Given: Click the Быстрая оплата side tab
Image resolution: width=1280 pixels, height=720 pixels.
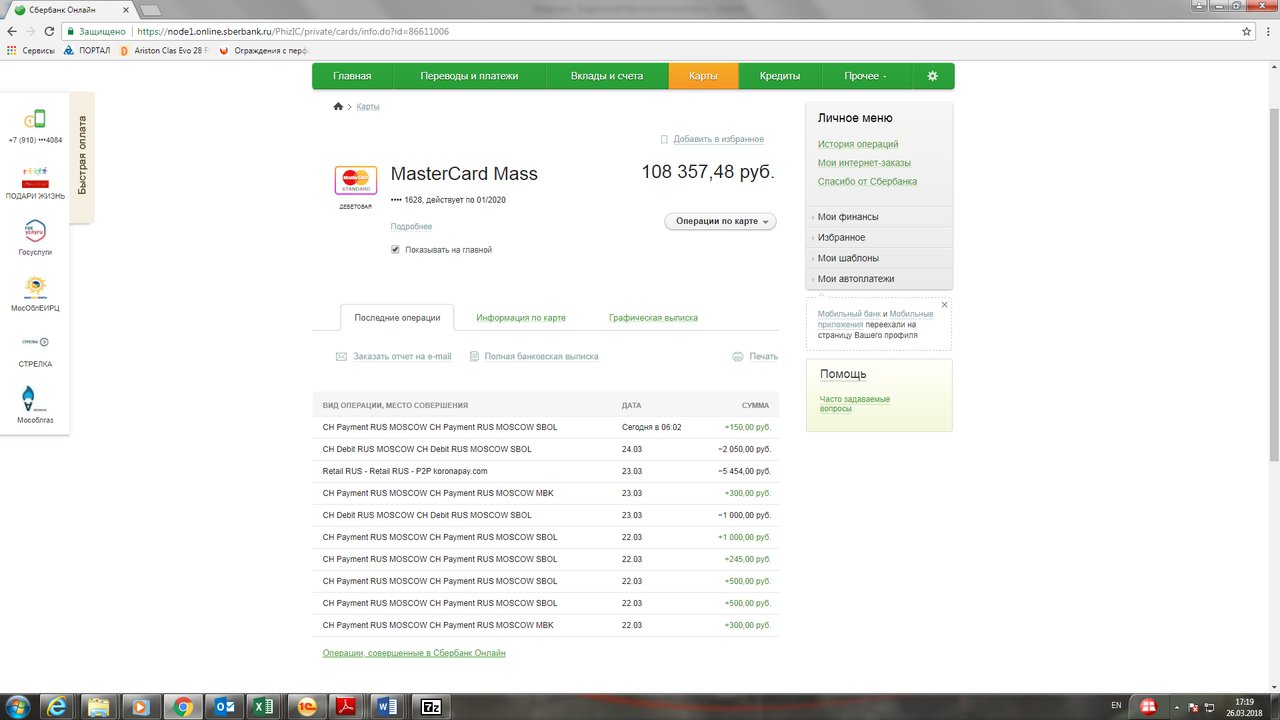Looking at the screenshot, I should pyautogui.click(x=82, y=155).
